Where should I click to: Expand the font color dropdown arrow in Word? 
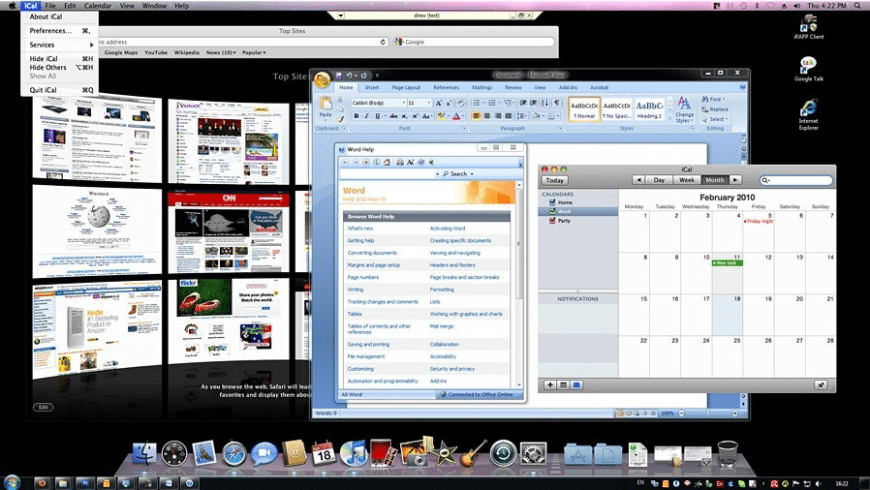pyautogui.click(x=463, y=117)
